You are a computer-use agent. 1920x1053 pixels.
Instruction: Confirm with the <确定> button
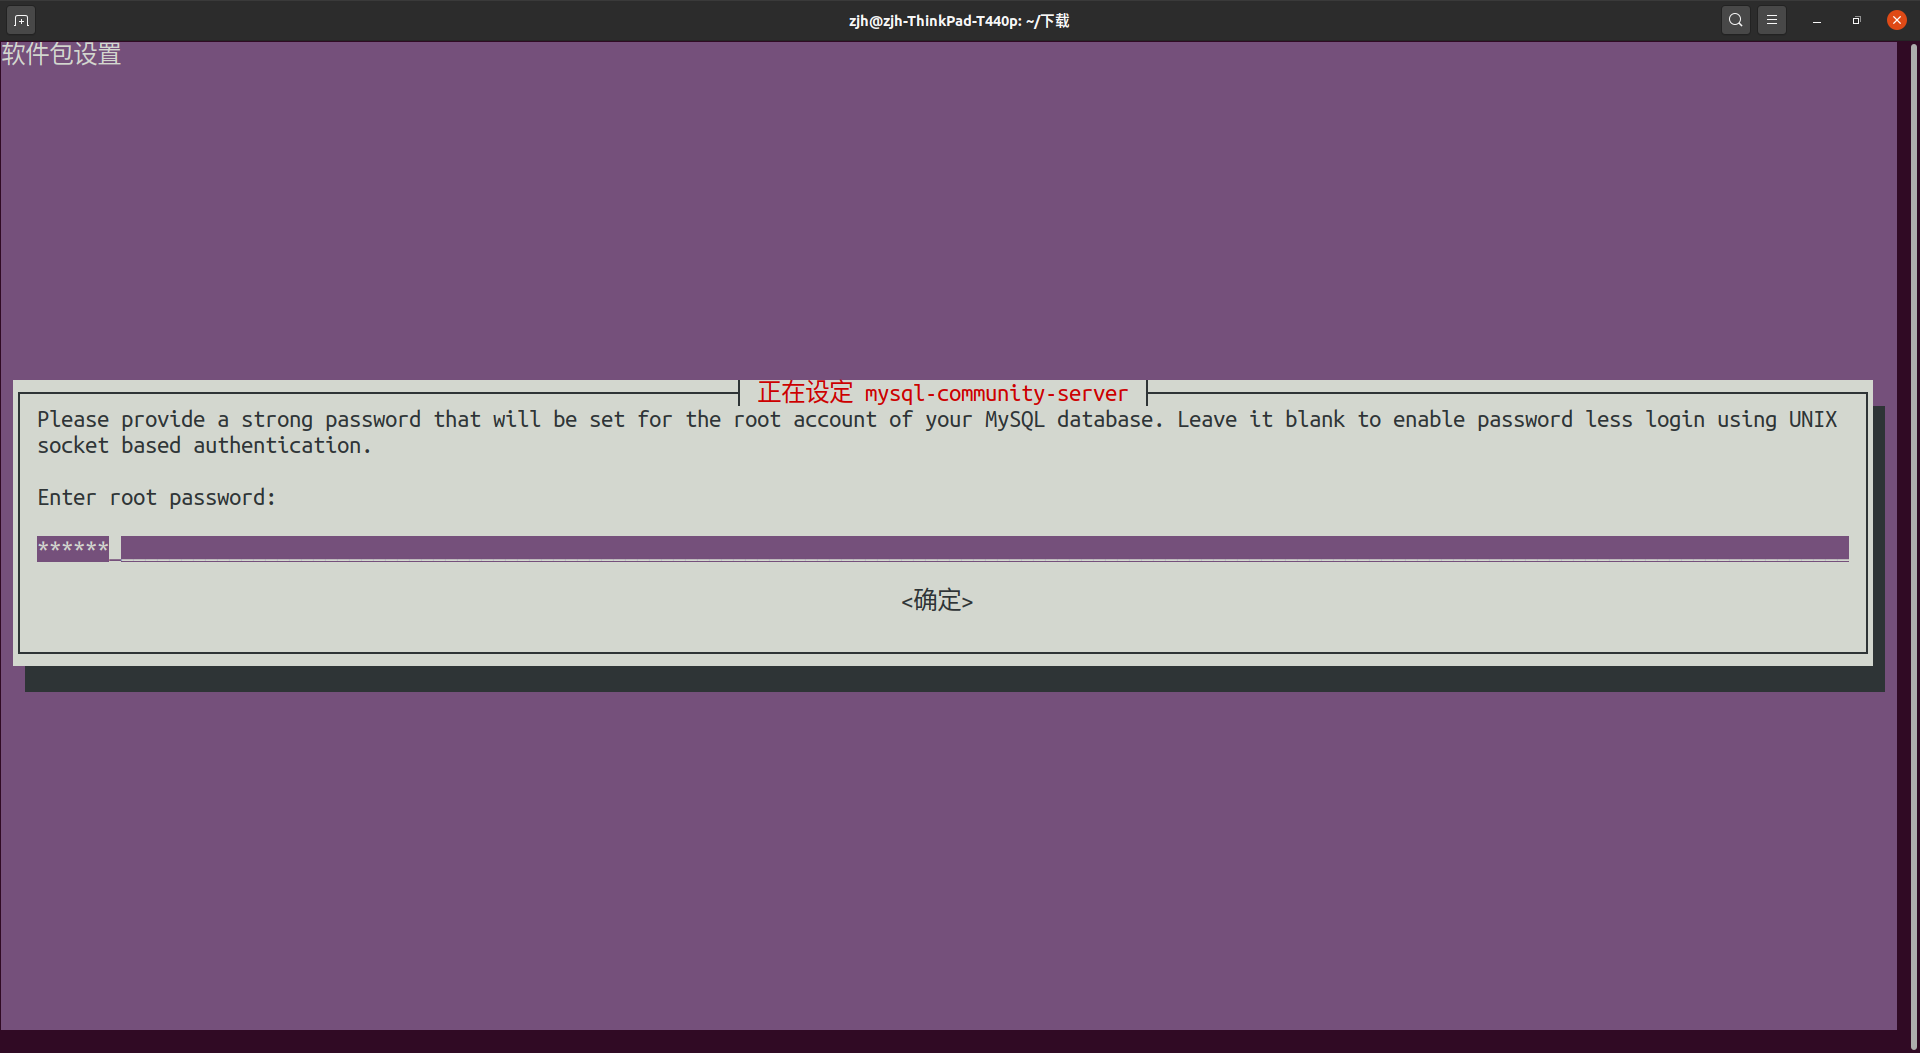pyautogui.click(x=937, y=600)
